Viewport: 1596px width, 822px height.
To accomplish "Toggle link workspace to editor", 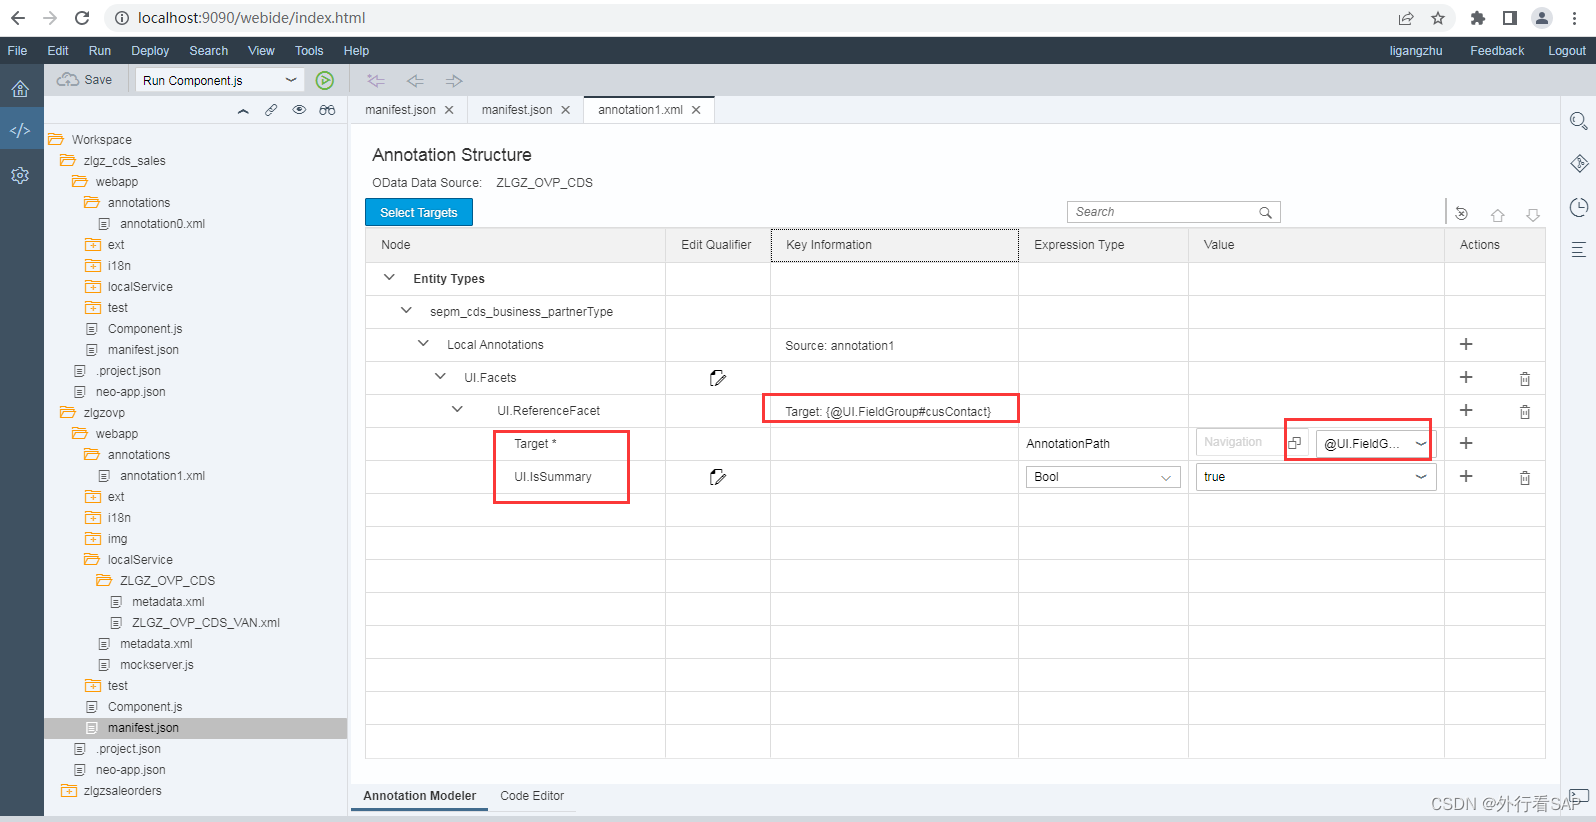I will pos(271,110).
